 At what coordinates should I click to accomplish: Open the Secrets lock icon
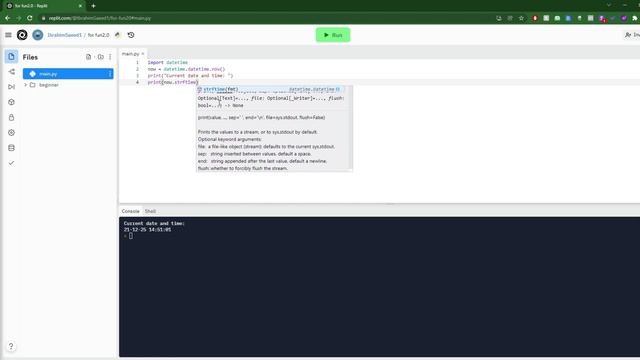[11, 118]
